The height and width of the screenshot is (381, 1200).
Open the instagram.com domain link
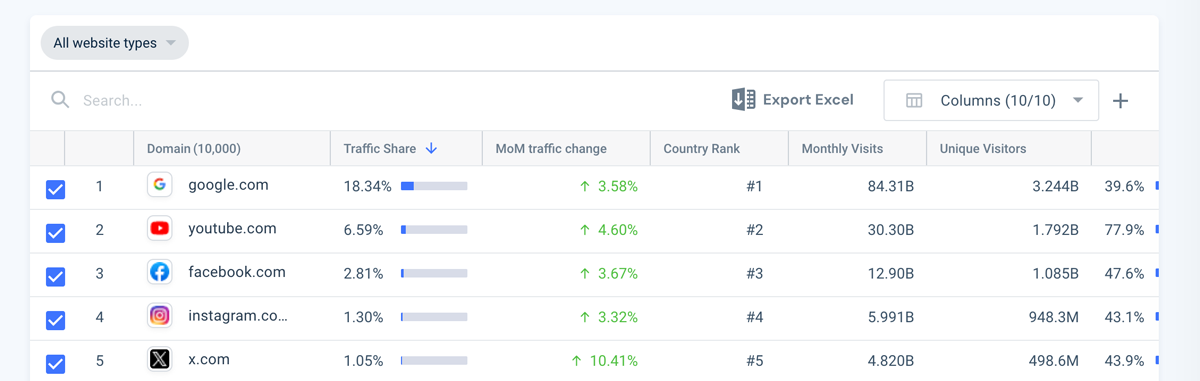(238, 316)
